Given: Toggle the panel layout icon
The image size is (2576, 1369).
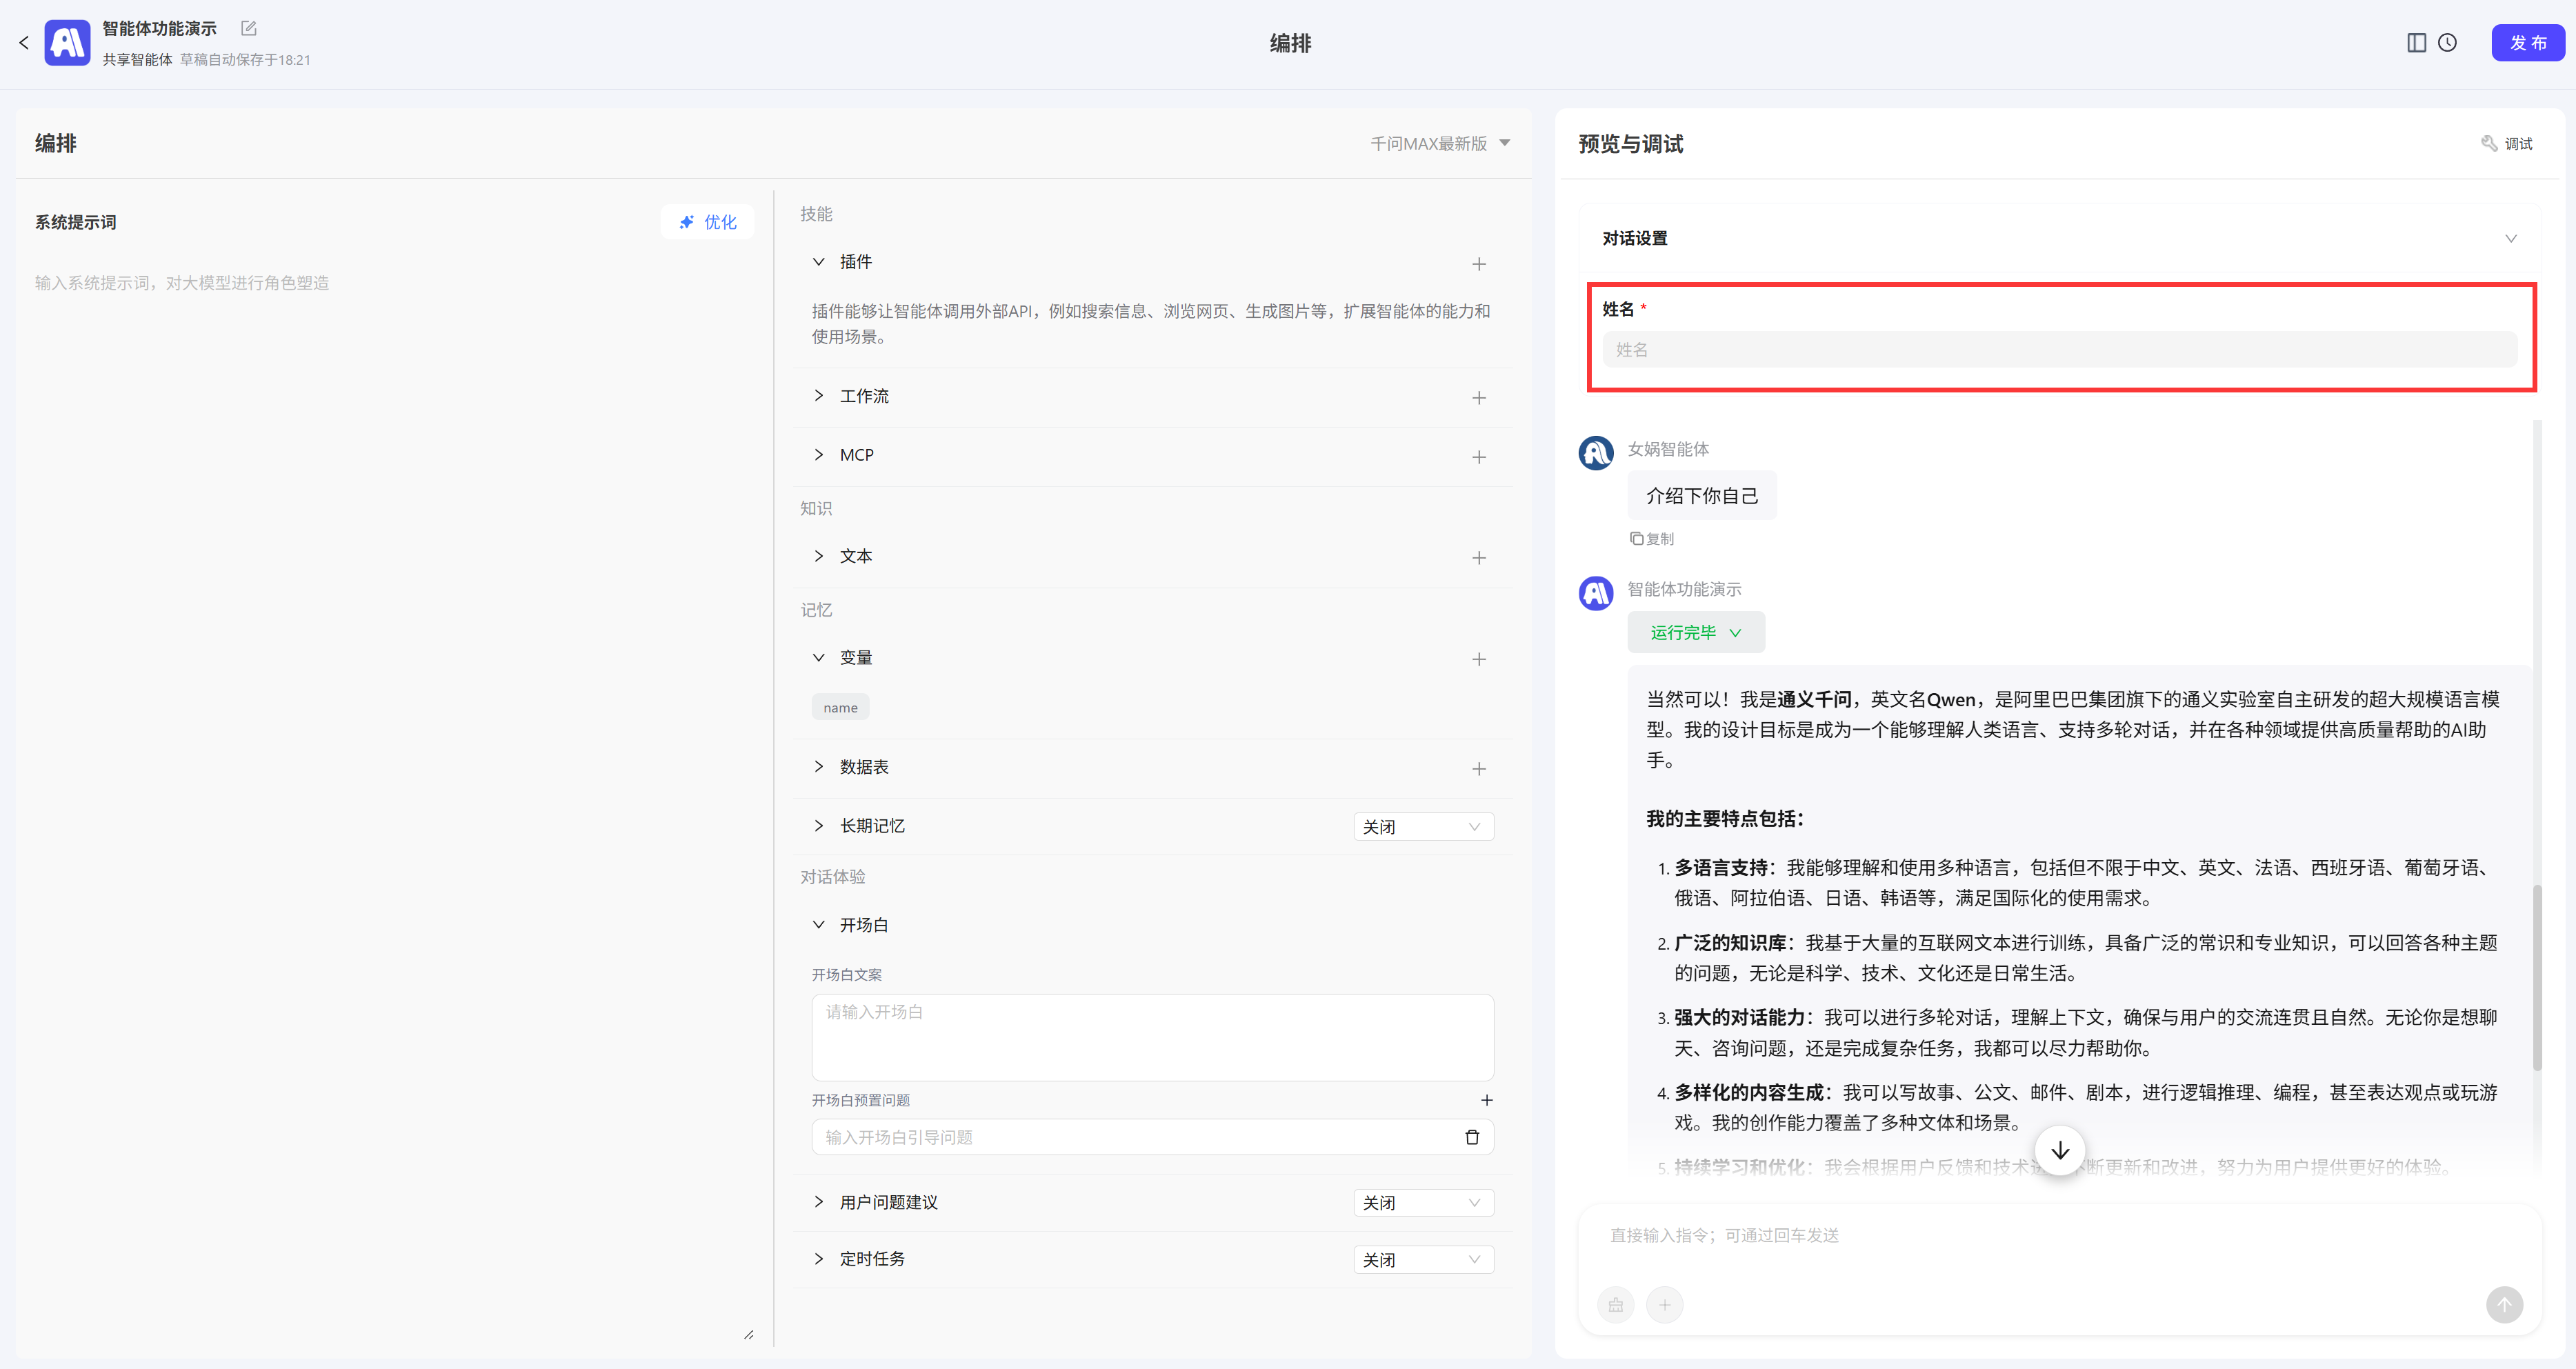Looking at the screenshot, I should 2416,42.
